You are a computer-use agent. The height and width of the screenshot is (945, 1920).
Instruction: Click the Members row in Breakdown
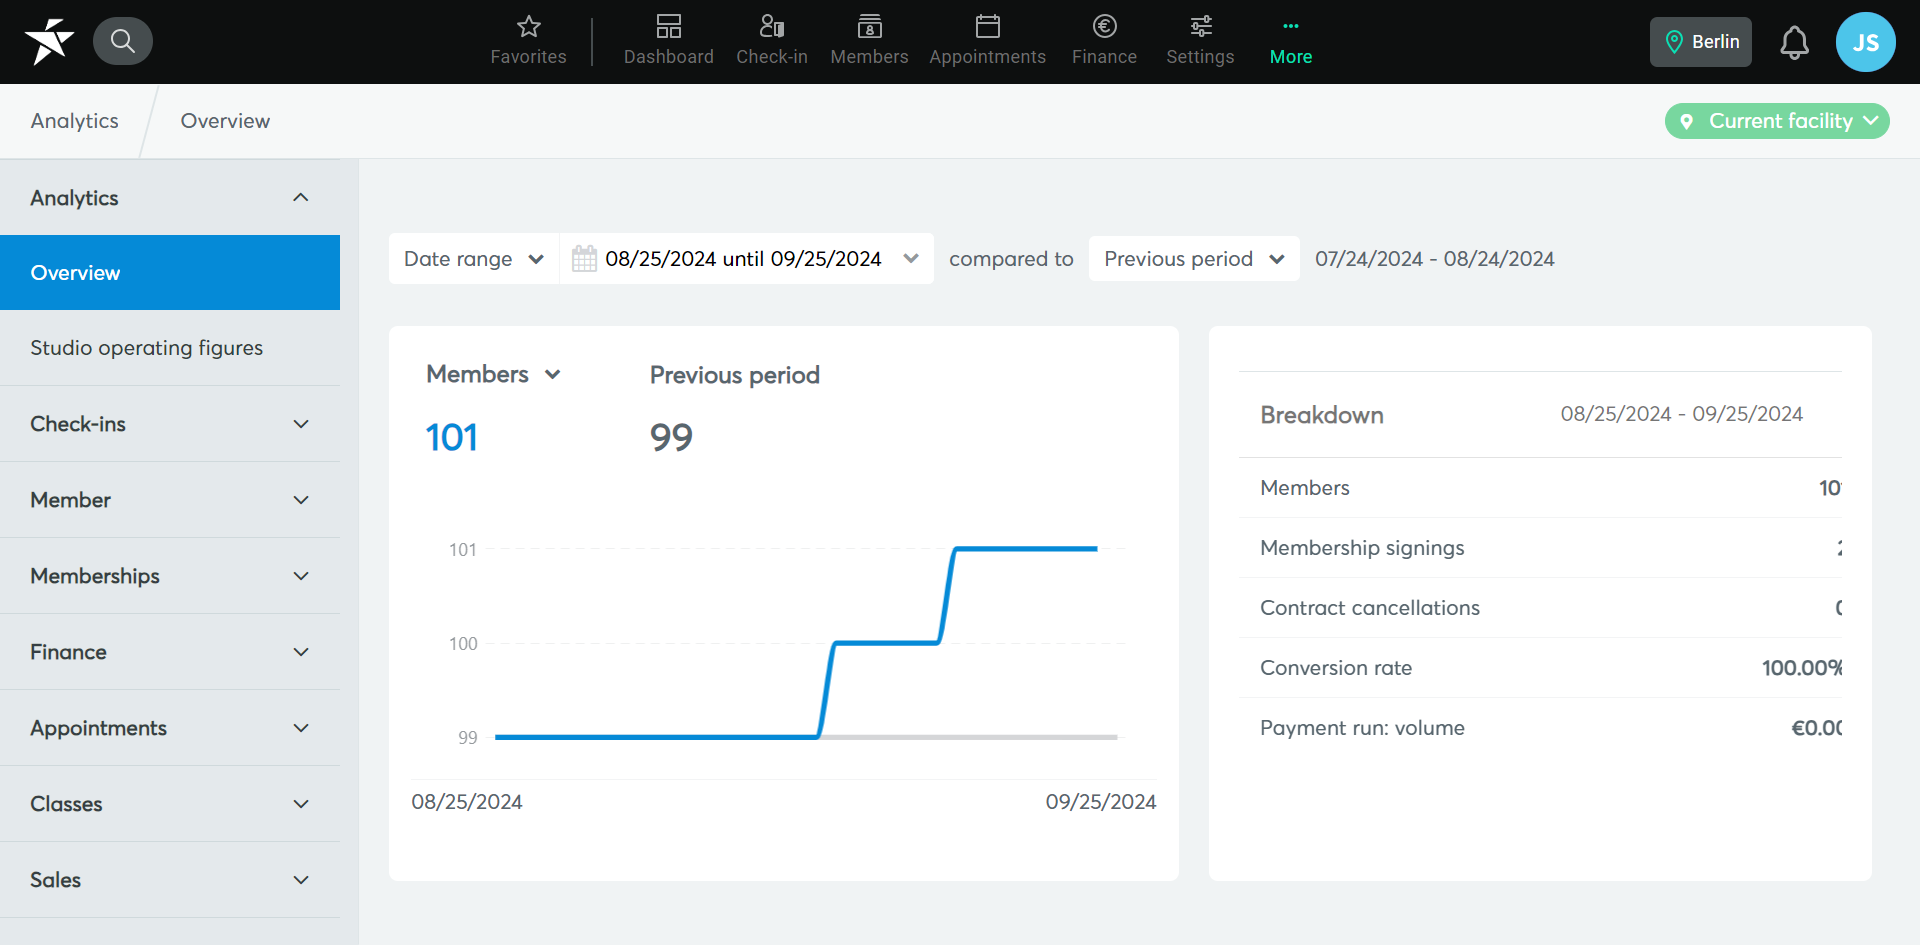click(1540, 488)
